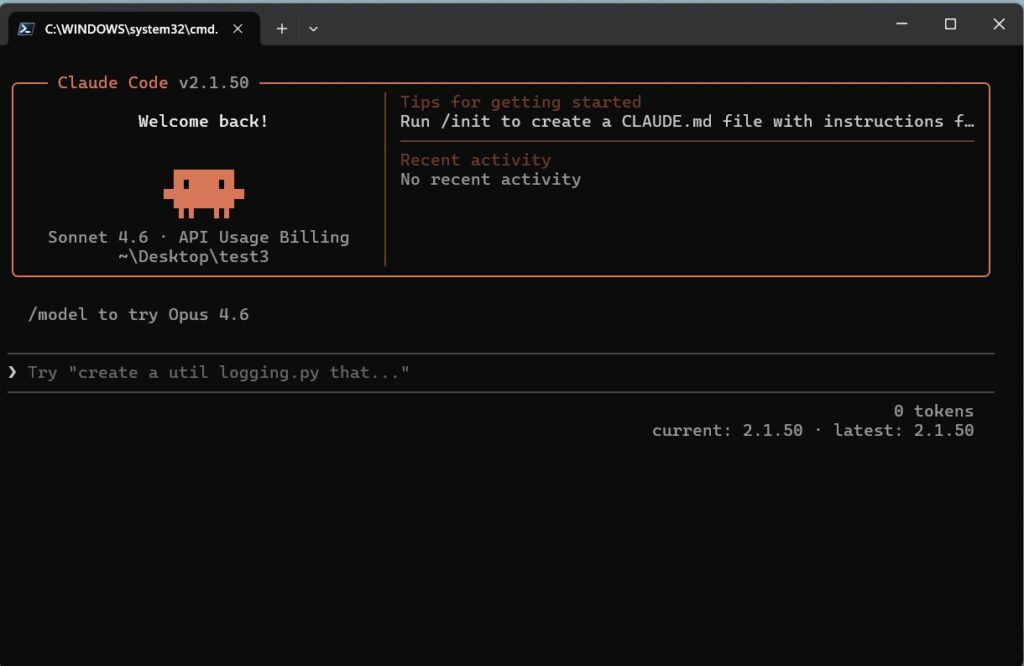The image size is (1024, 666).
Task: Select the cmd.exe terminal tab
Action: coord(134,29)
